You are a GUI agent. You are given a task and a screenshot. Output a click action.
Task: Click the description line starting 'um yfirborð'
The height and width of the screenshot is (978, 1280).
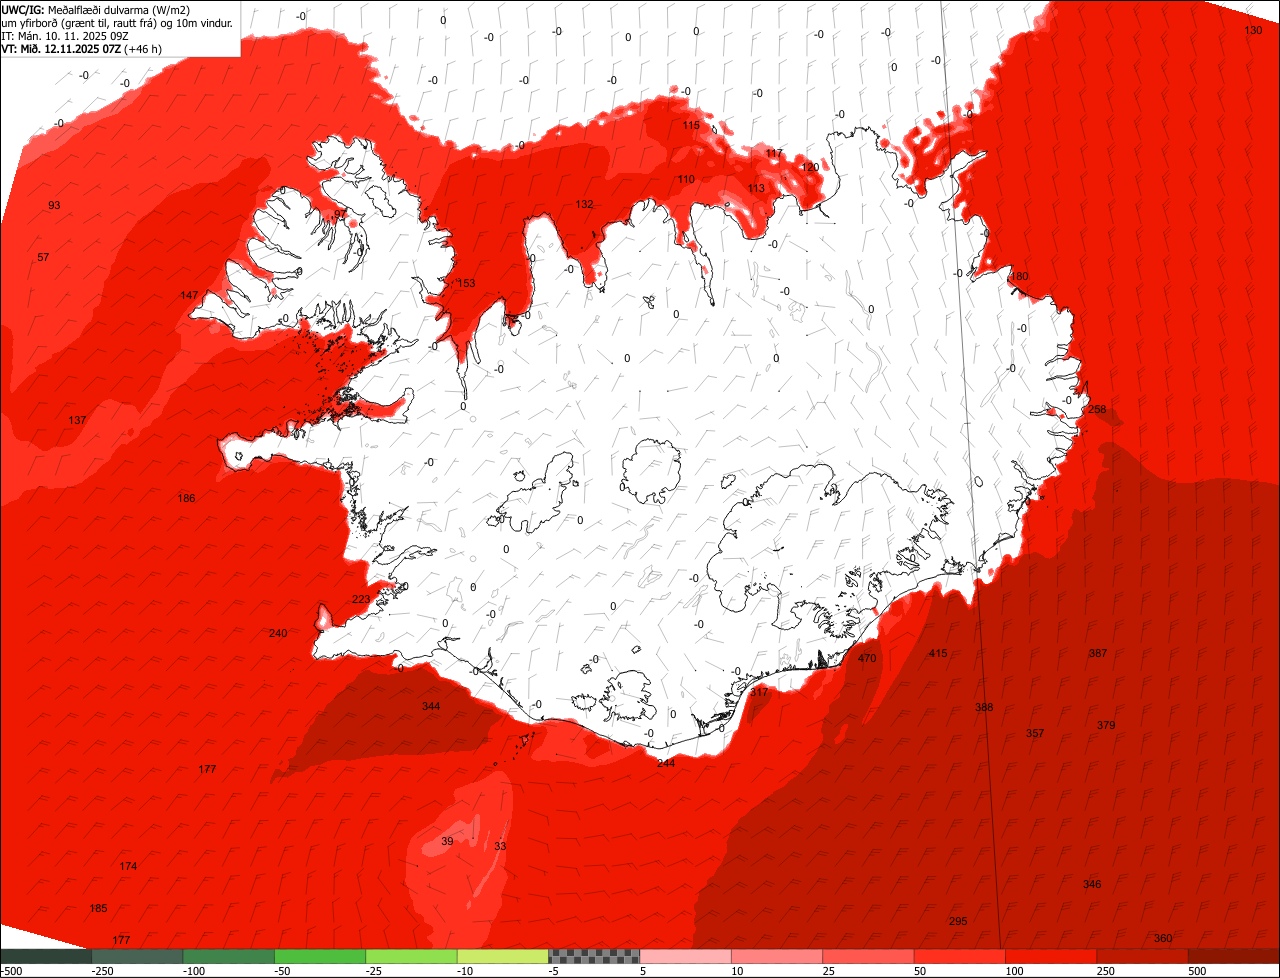pyautogui.click(x=117, y=23)
